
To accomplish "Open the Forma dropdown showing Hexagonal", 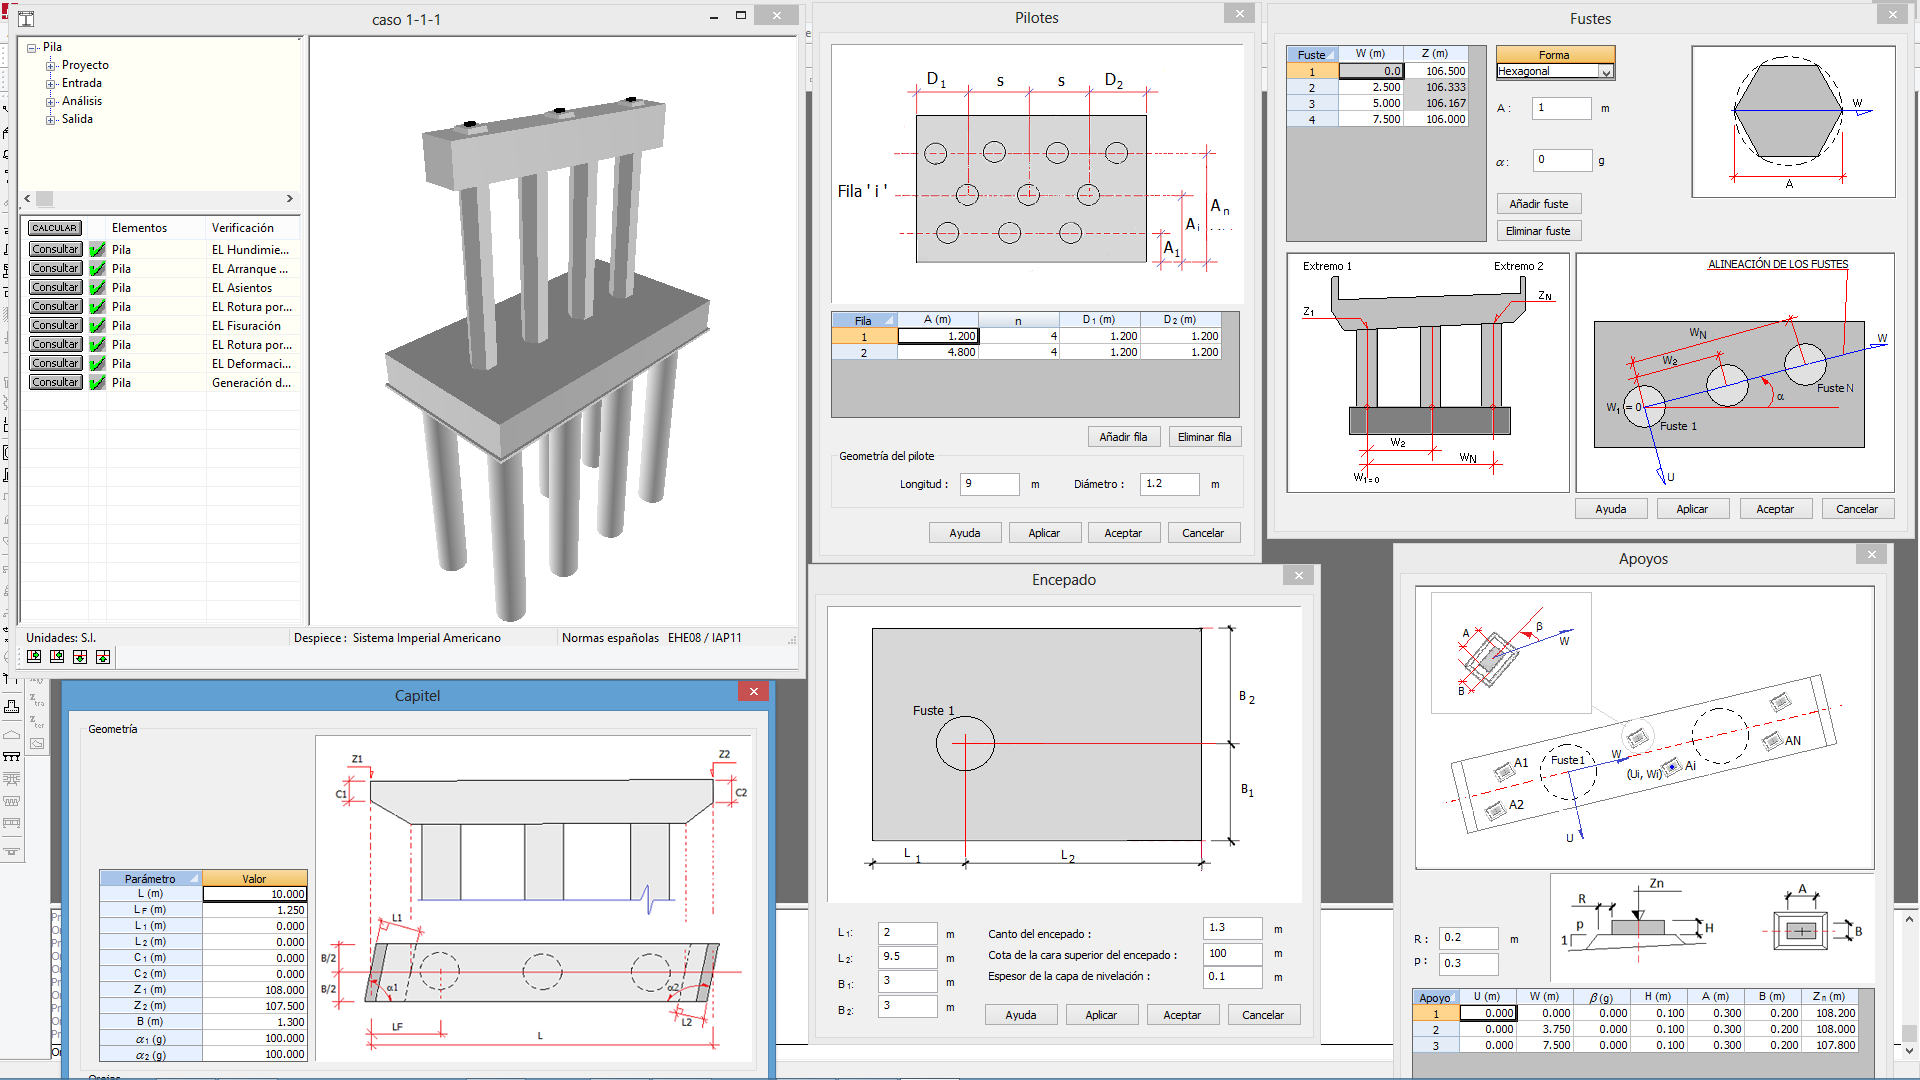I will [1605, 72].
